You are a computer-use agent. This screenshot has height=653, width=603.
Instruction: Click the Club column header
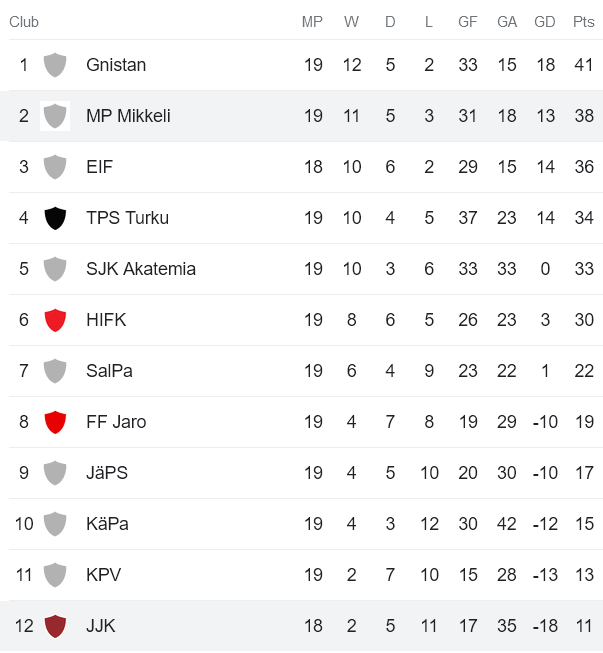24,22
